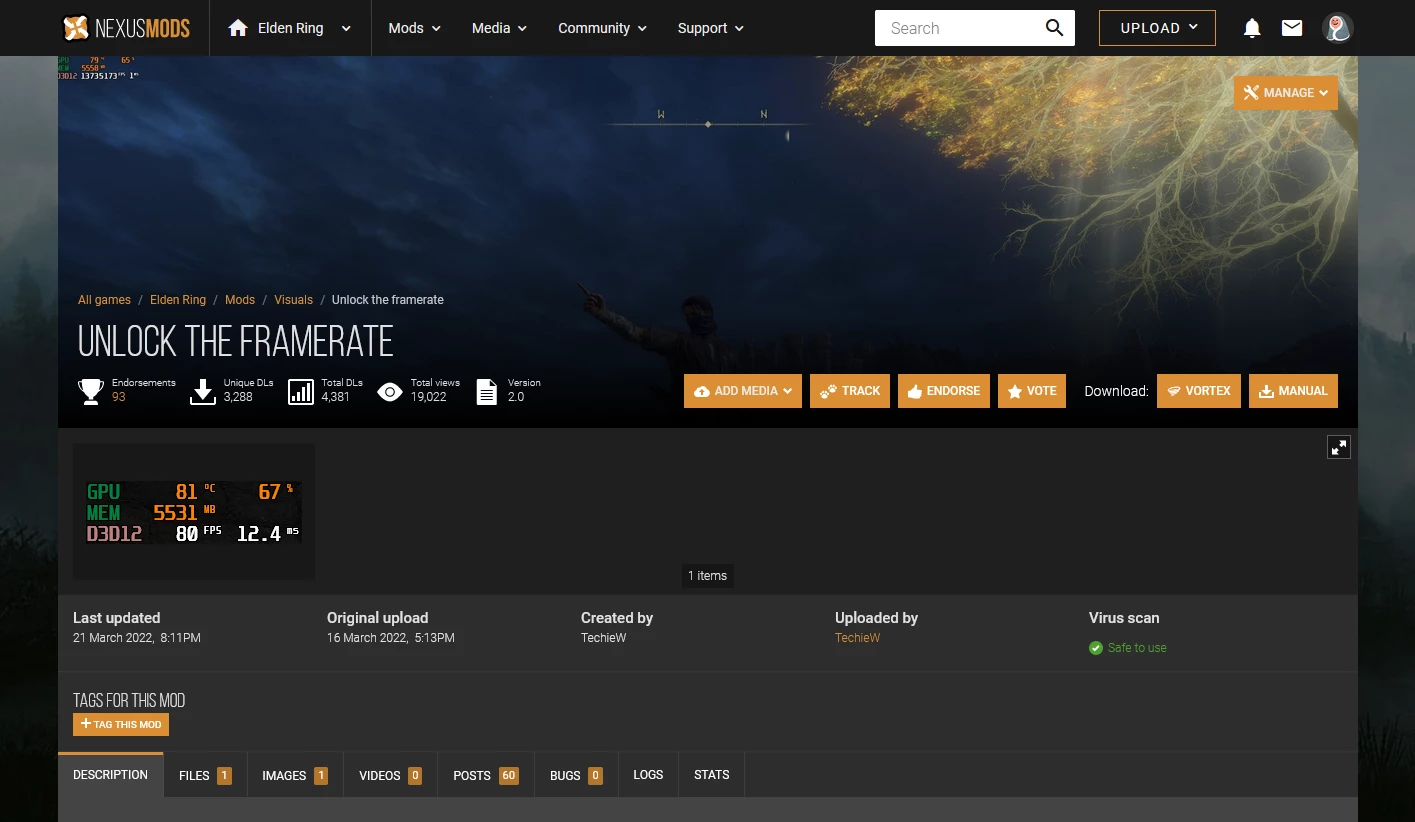1415x822 pixels.
Task: Open the GPU overlay screenshot thumbnail
Action: point(194,512)
